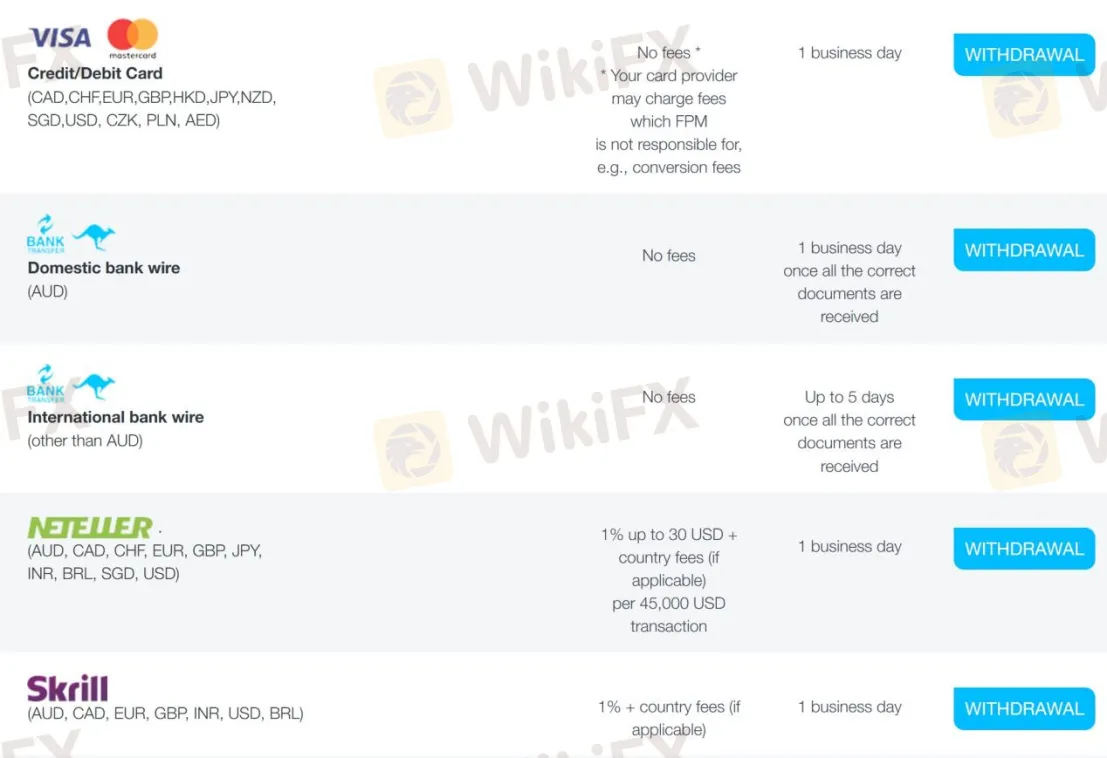1107x758 pixels.
Task: Click the Neteller supported currencies text
Action: click(x=145, y=562)
